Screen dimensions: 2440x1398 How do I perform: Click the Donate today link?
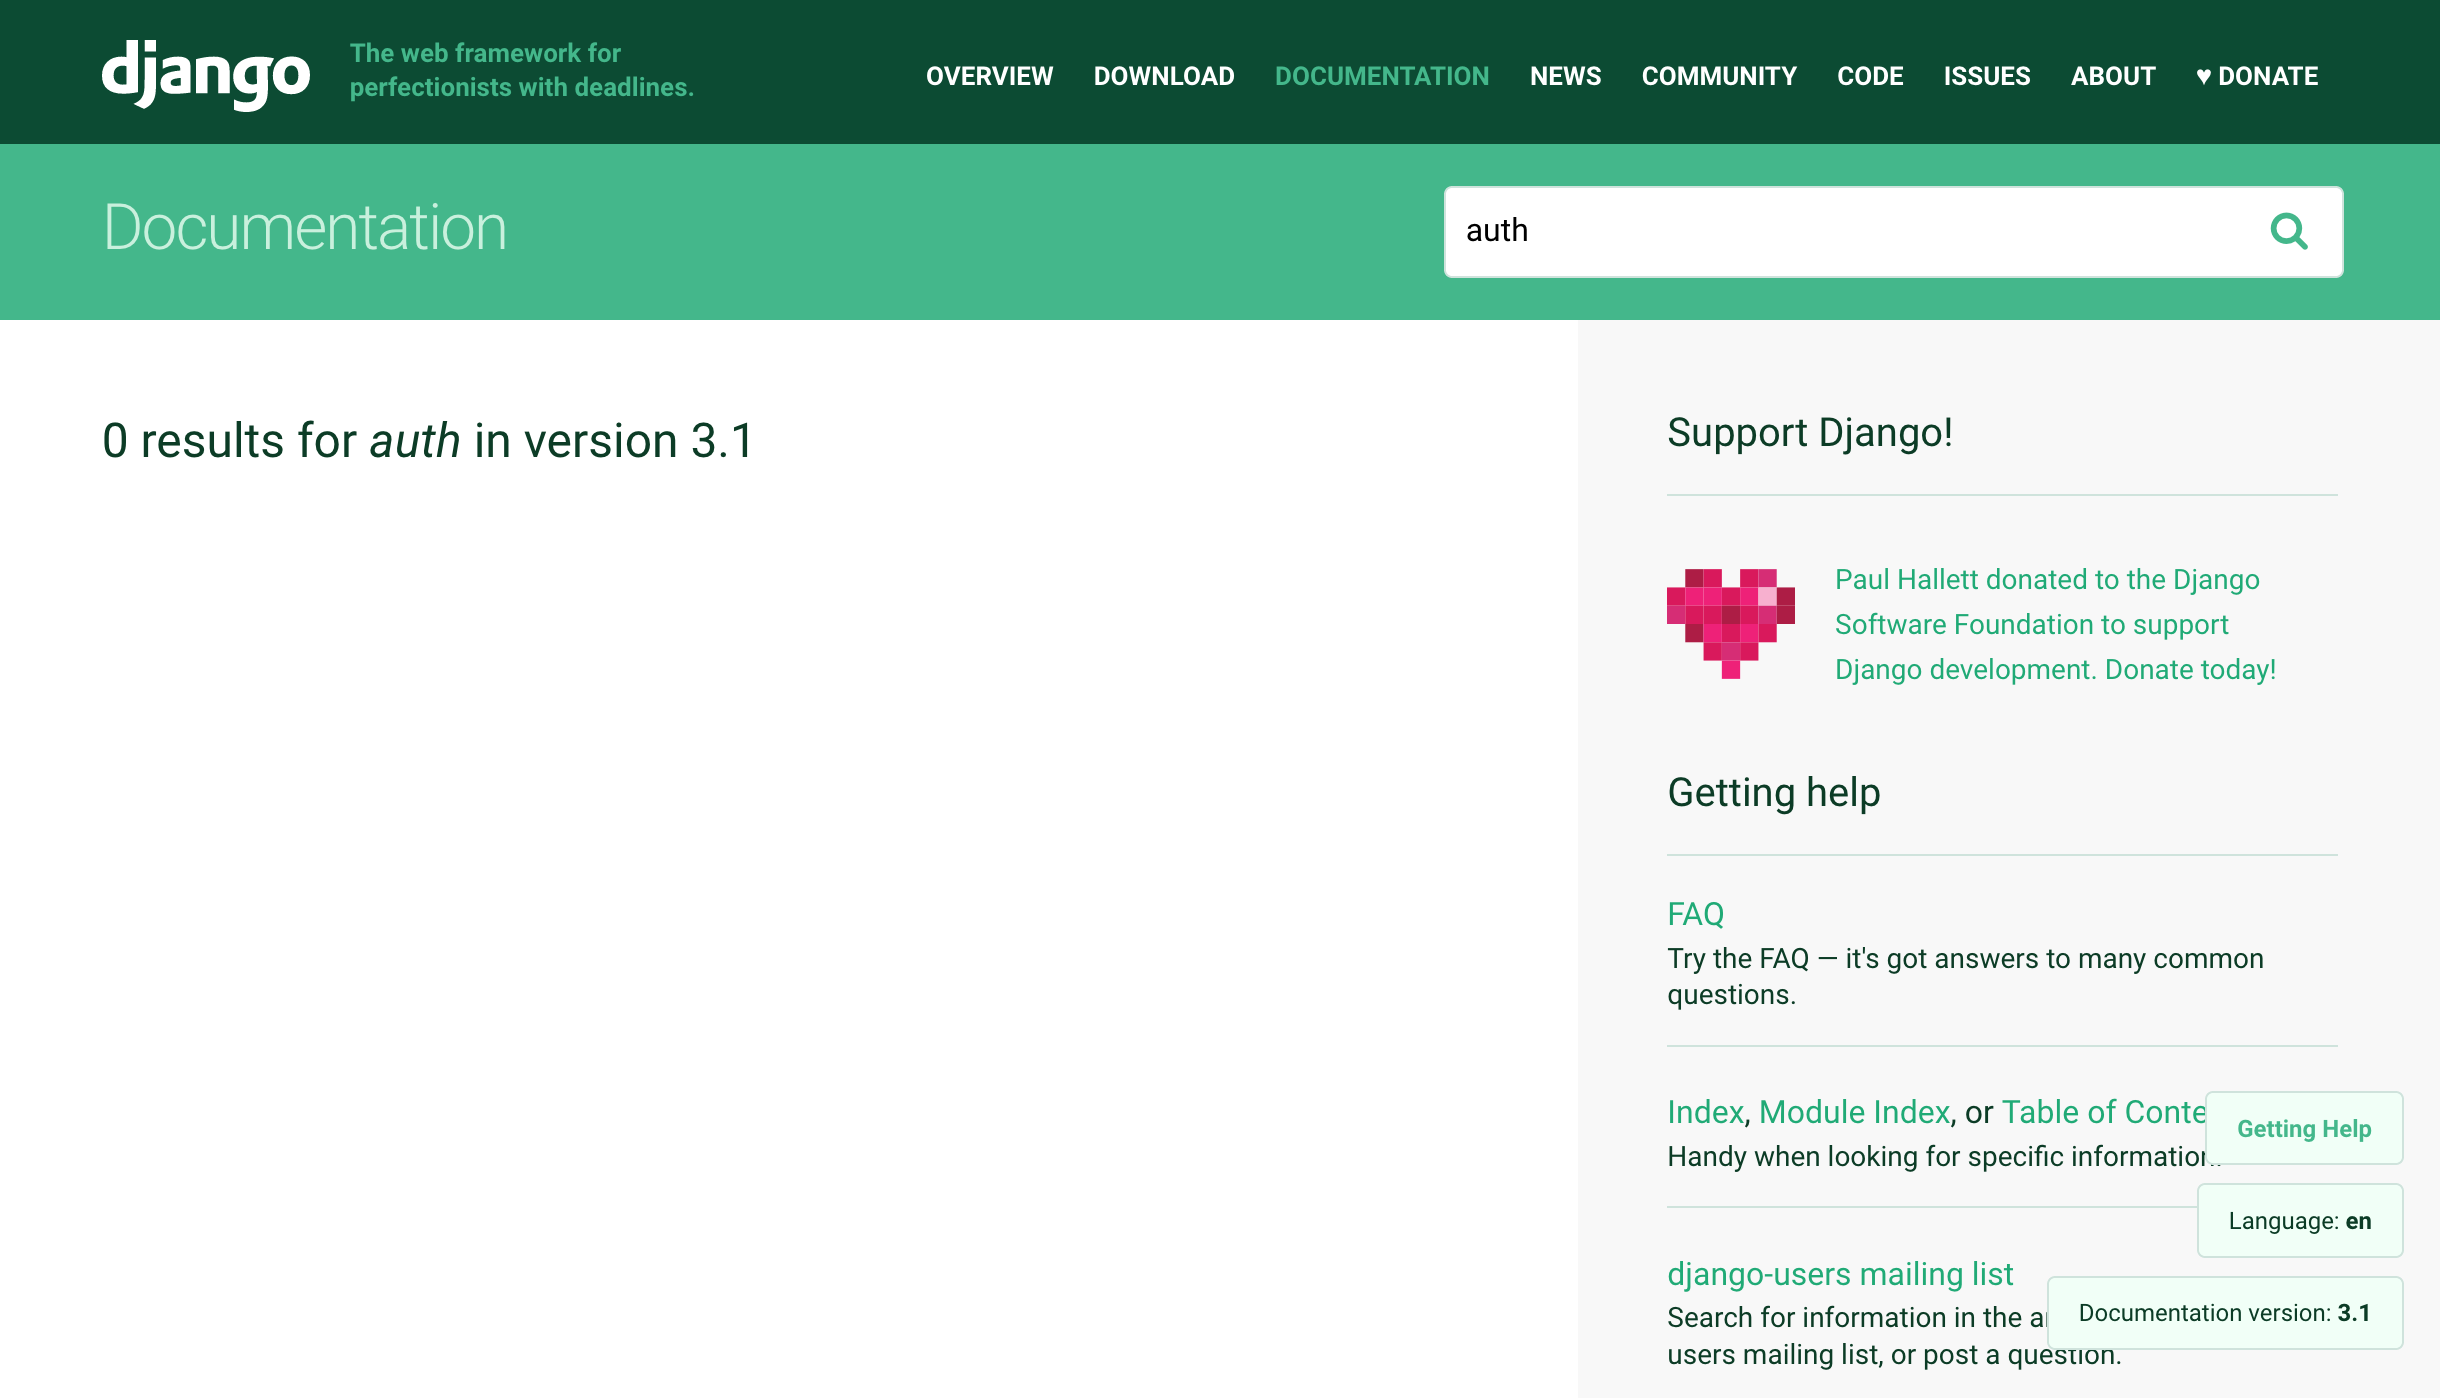(x=2186, y=669)
